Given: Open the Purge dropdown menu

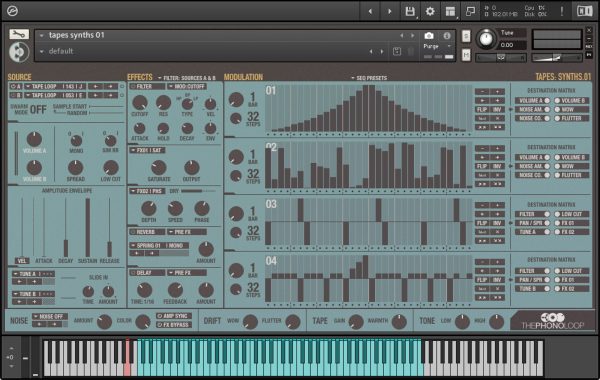Looking at the screenshot, I should [x=438, y=46].
